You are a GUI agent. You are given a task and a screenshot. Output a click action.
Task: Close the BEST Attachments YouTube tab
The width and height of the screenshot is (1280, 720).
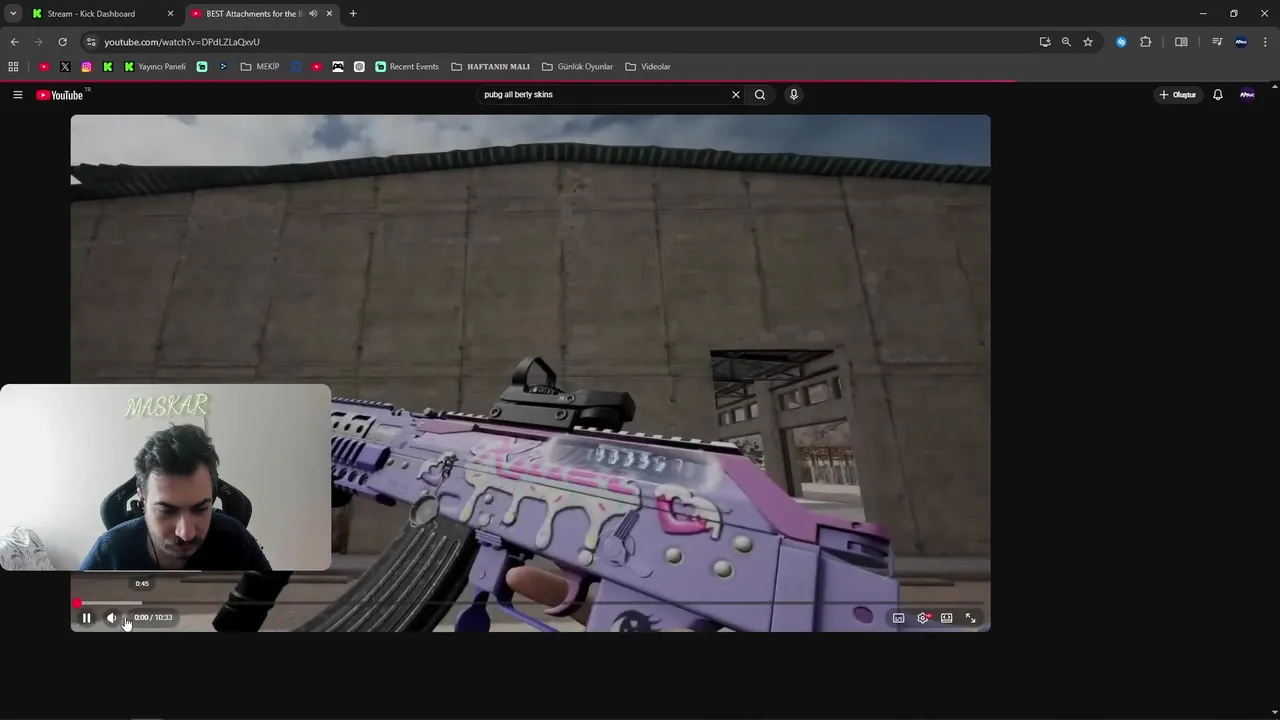click(x=329, y=14)
